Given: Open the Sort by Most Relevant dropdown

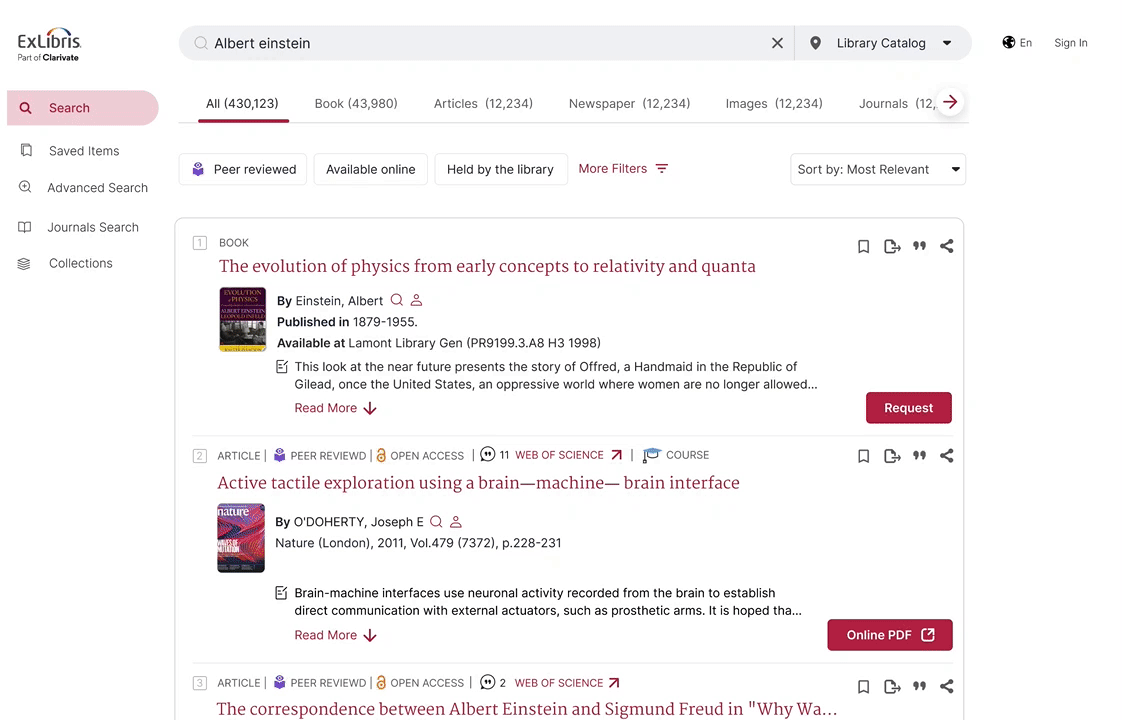Looking at the screenshot, I should (878, 169).
